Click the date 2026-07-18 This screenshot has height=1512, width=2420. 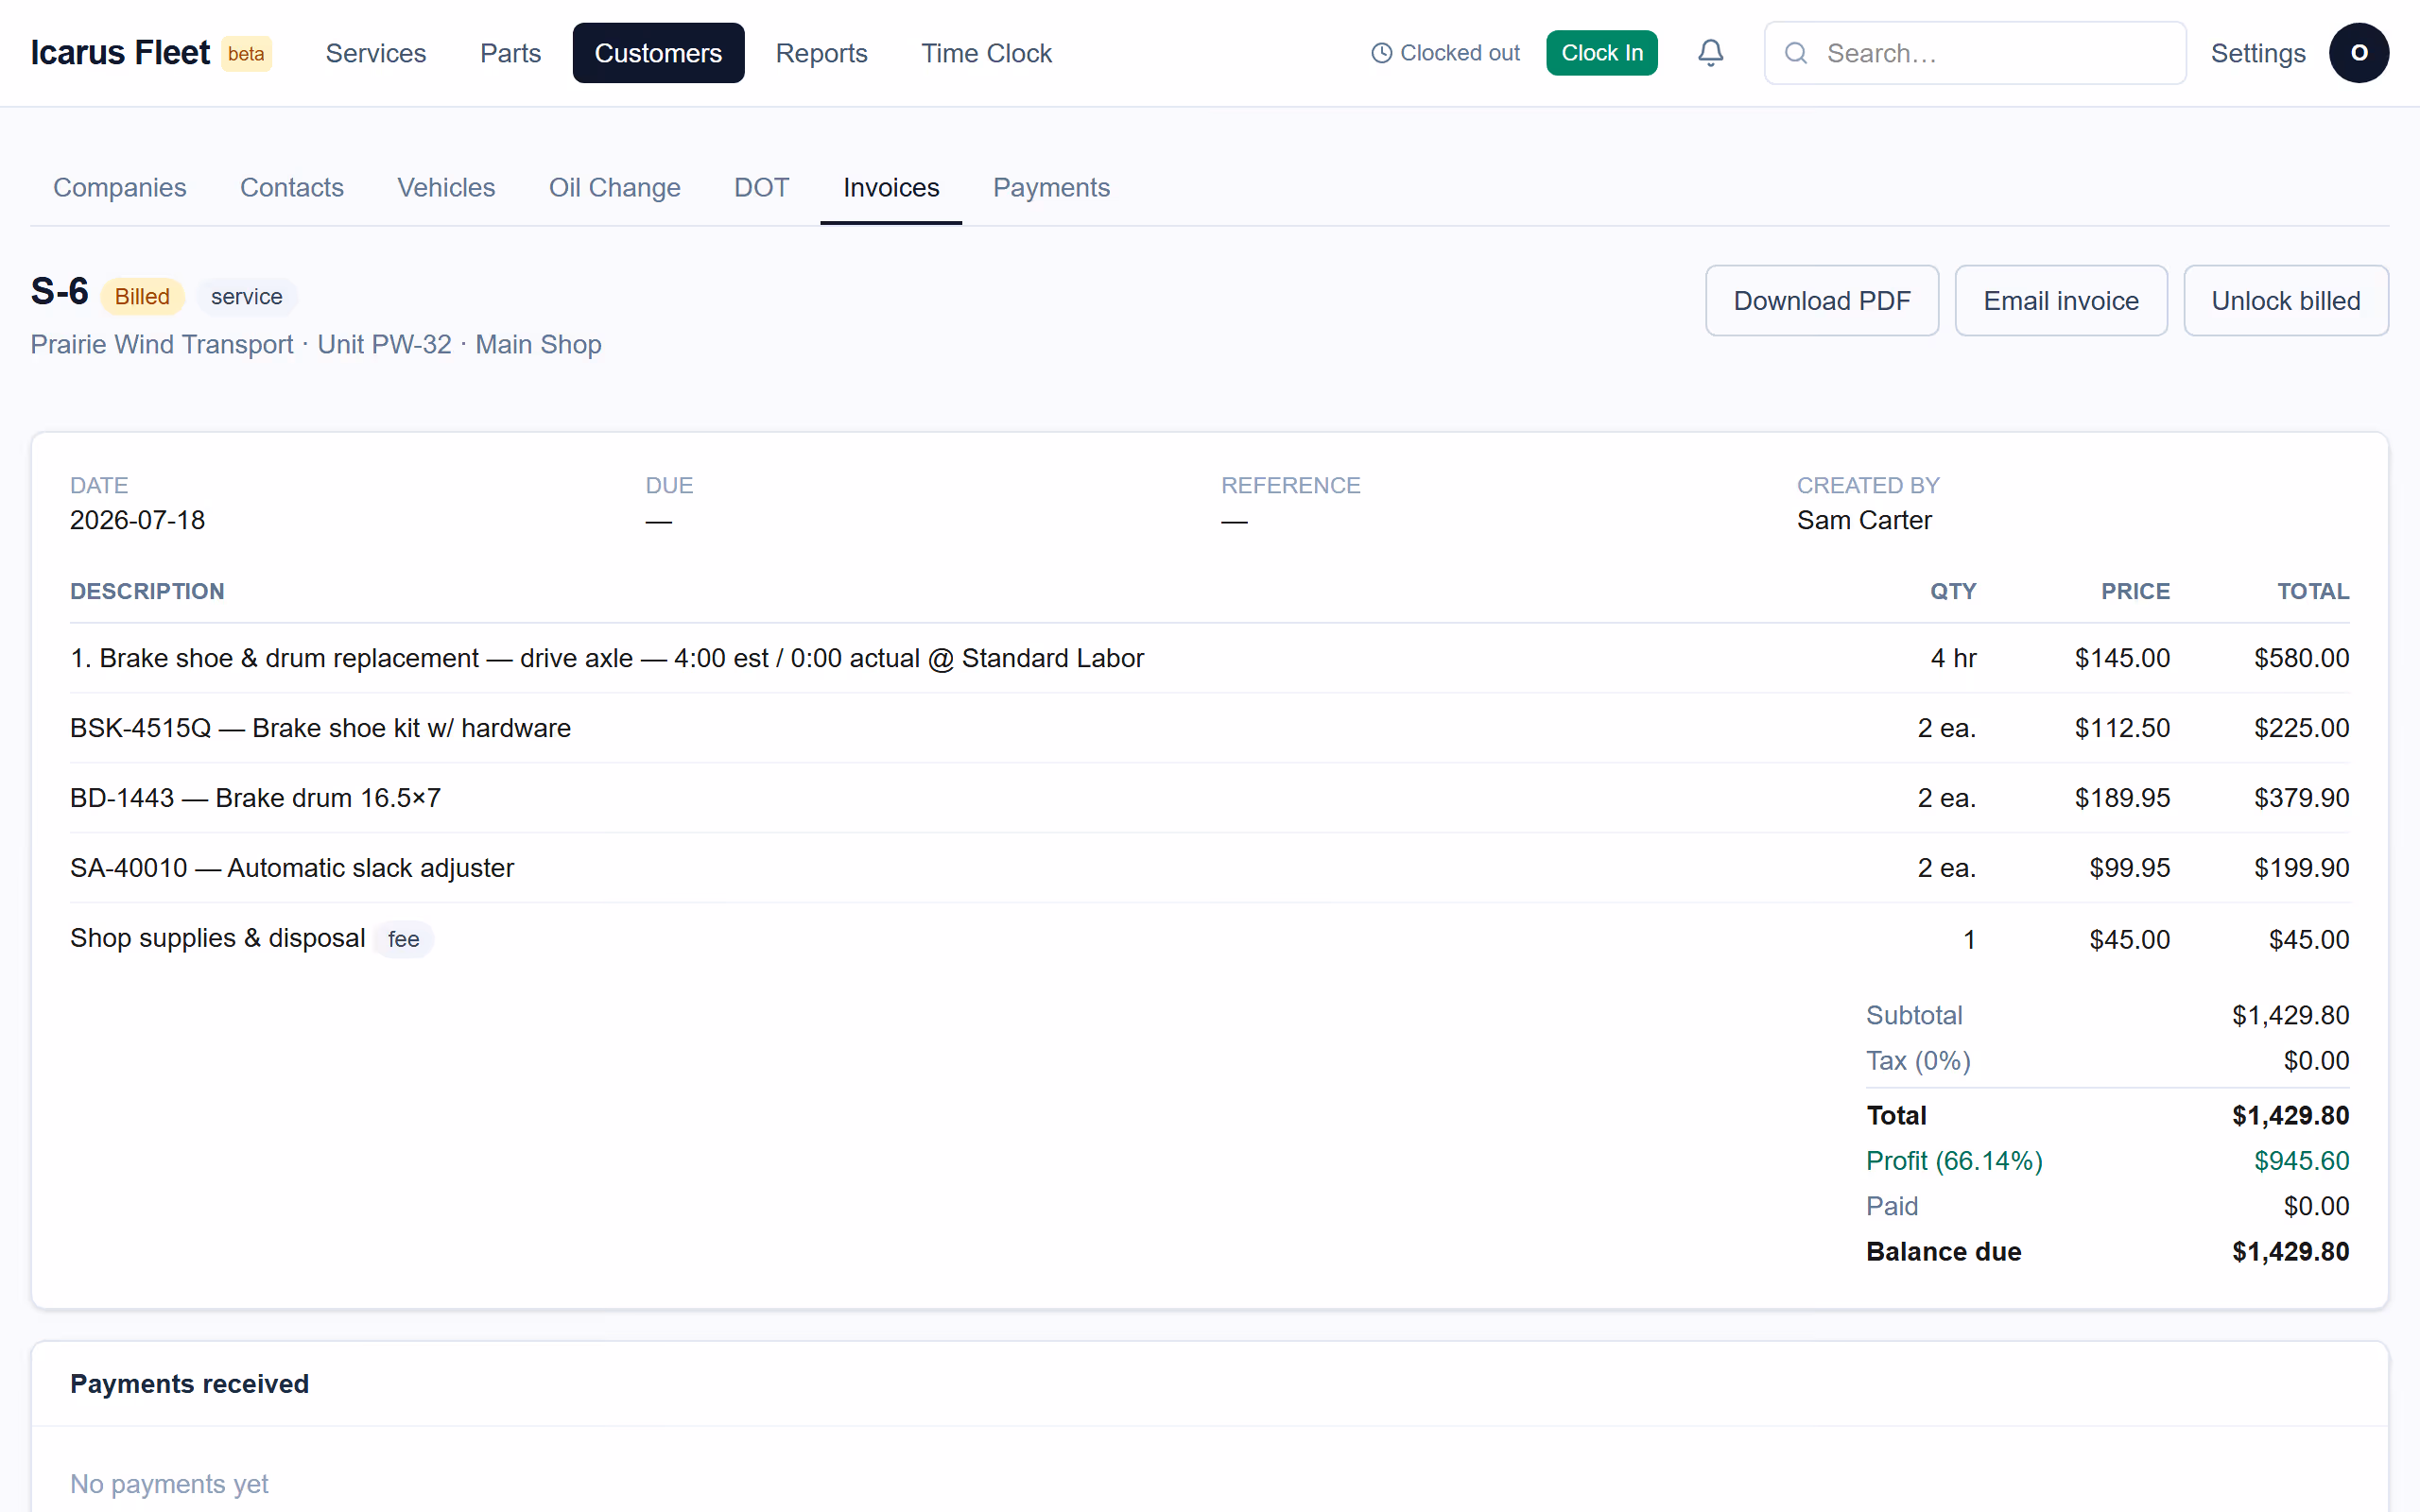(x=137, y=520)
